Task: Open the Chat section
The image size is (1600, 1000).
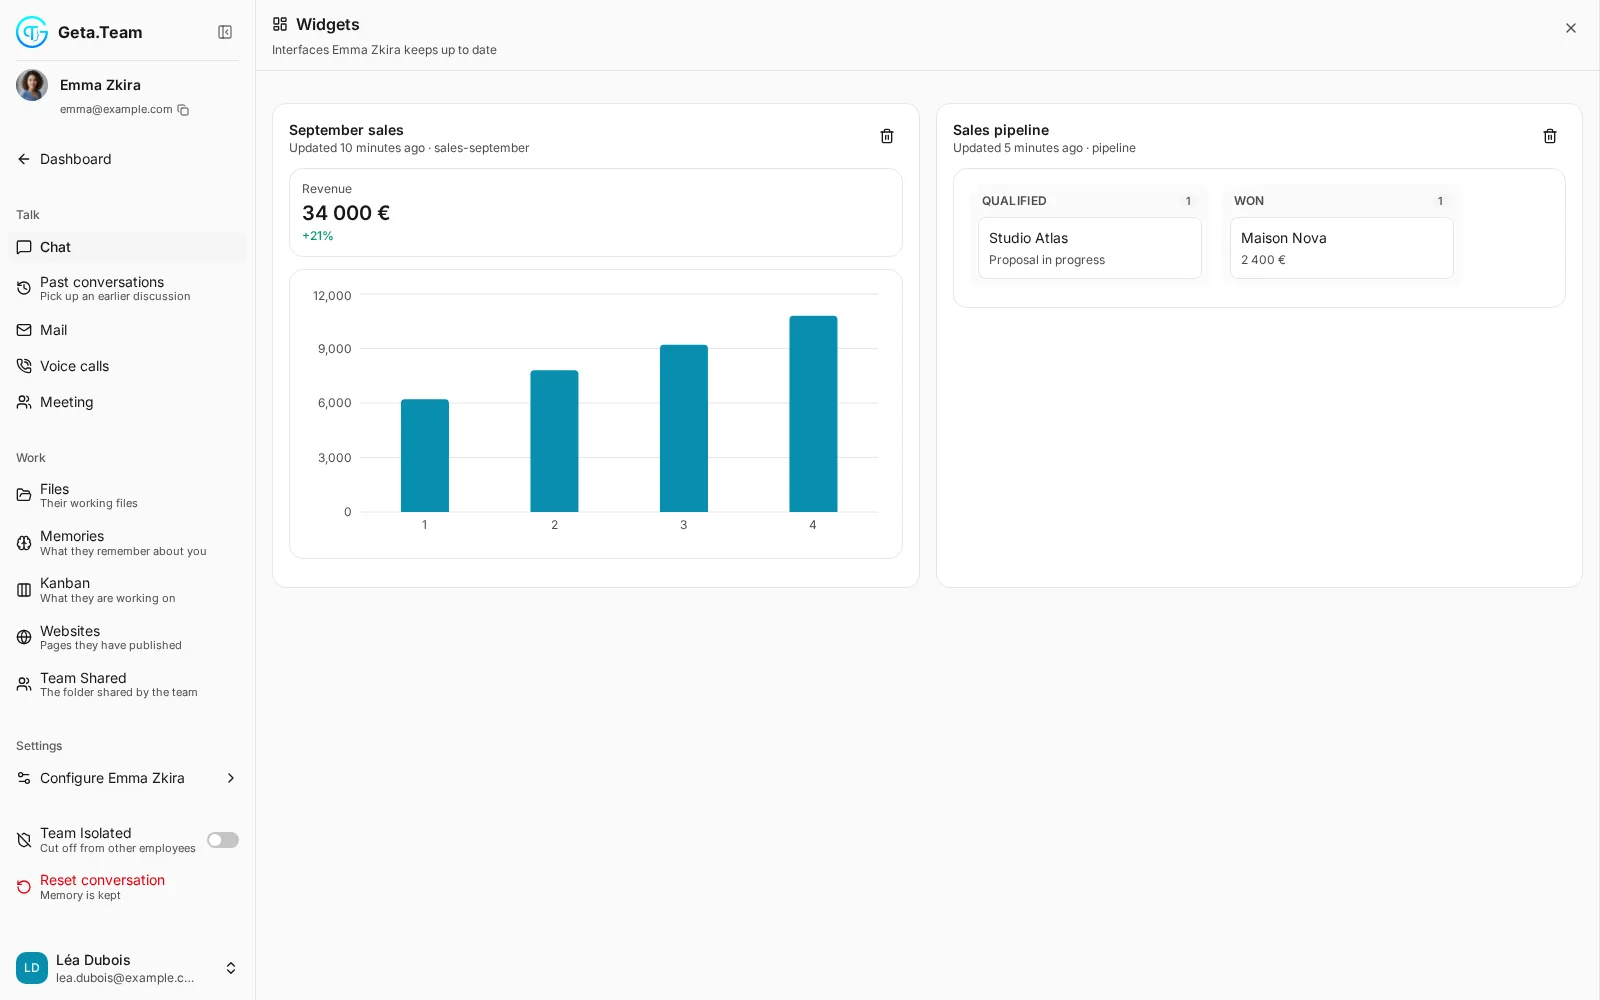Action: tap(127, 247)
